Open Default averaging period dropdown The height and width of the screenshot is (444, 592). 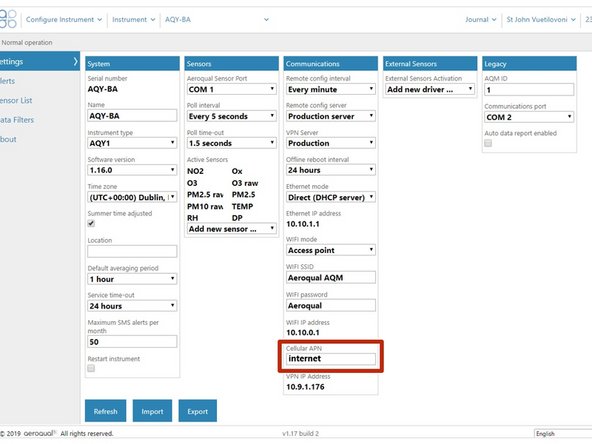pyautogui.click(x=132, y=279)
